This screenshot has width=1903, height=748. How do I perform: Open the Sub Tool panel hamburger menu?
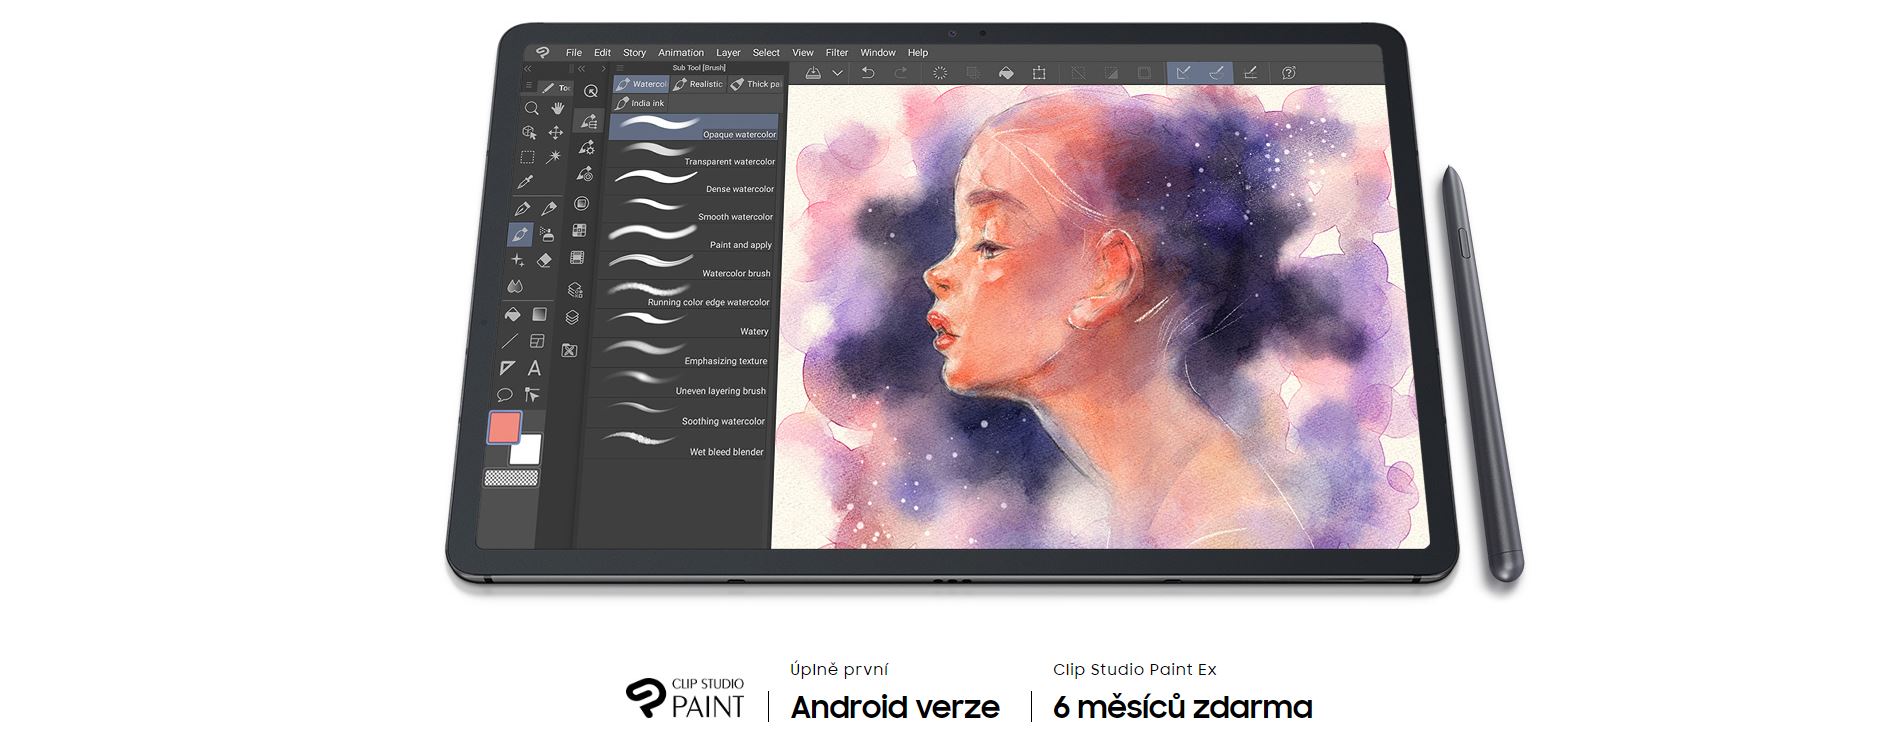(619, 69)
